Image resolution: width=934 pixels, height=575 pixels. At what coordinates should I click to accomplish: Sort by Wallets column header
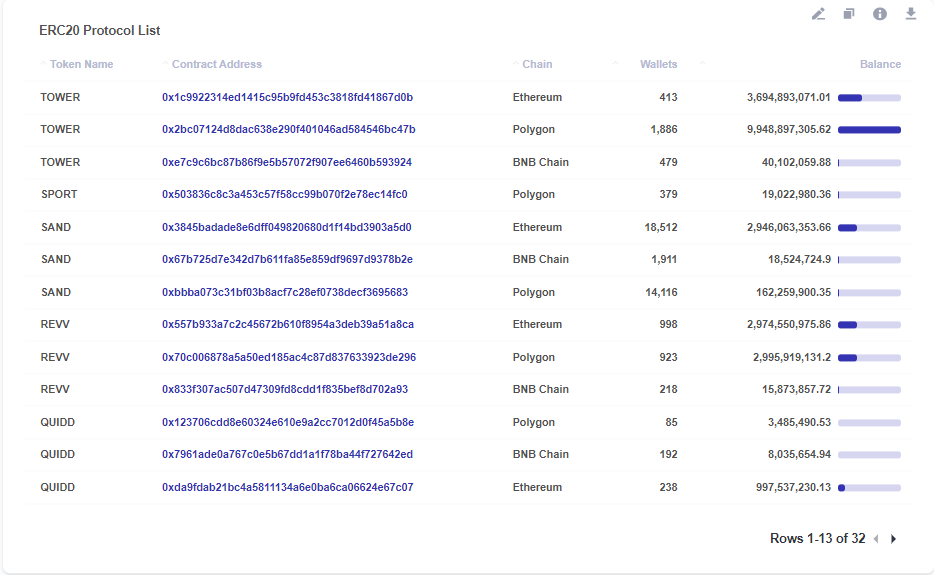click(x=658, y=64)
